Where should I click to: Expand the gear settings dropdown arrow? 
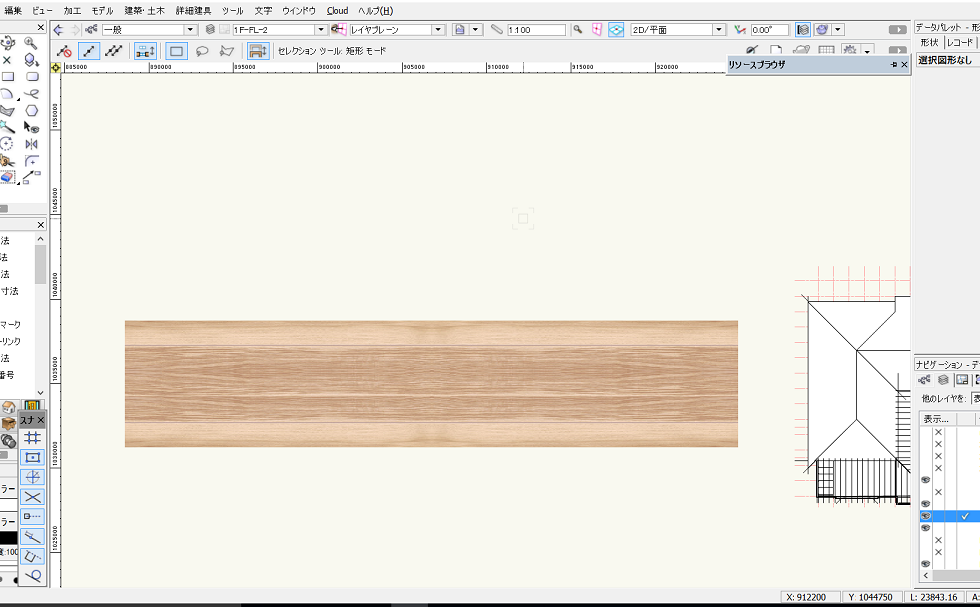(x=868, y=52)
